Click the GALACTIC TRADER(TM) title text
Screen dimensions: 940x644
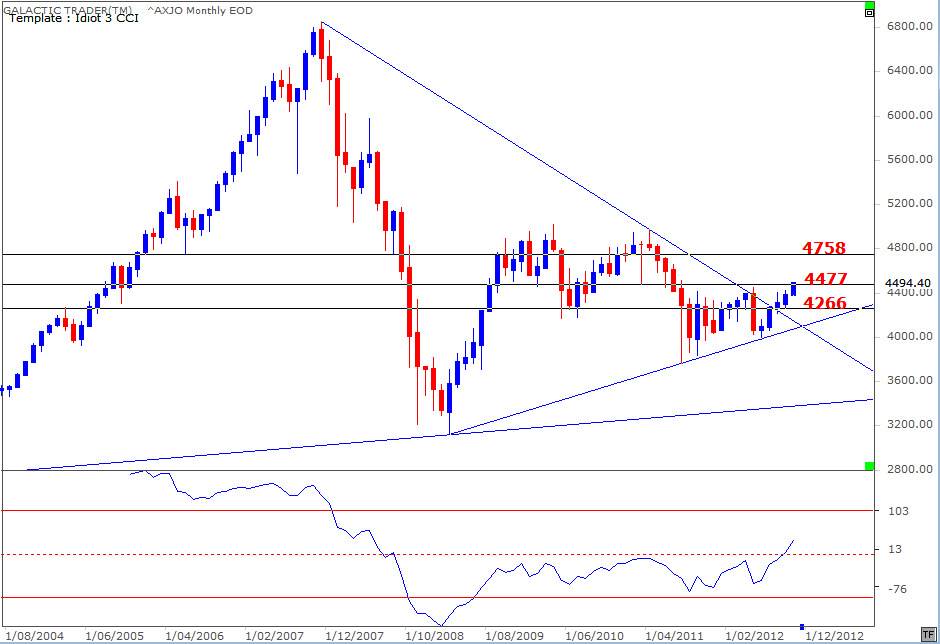(70, 10)
